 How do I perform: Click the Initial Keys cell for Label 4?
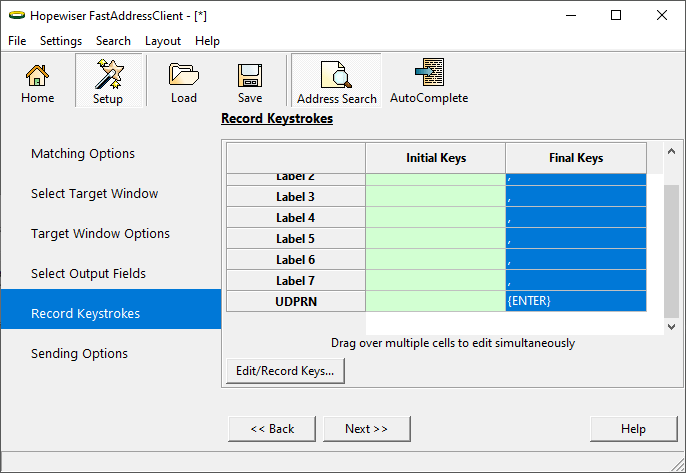point(436,217)
